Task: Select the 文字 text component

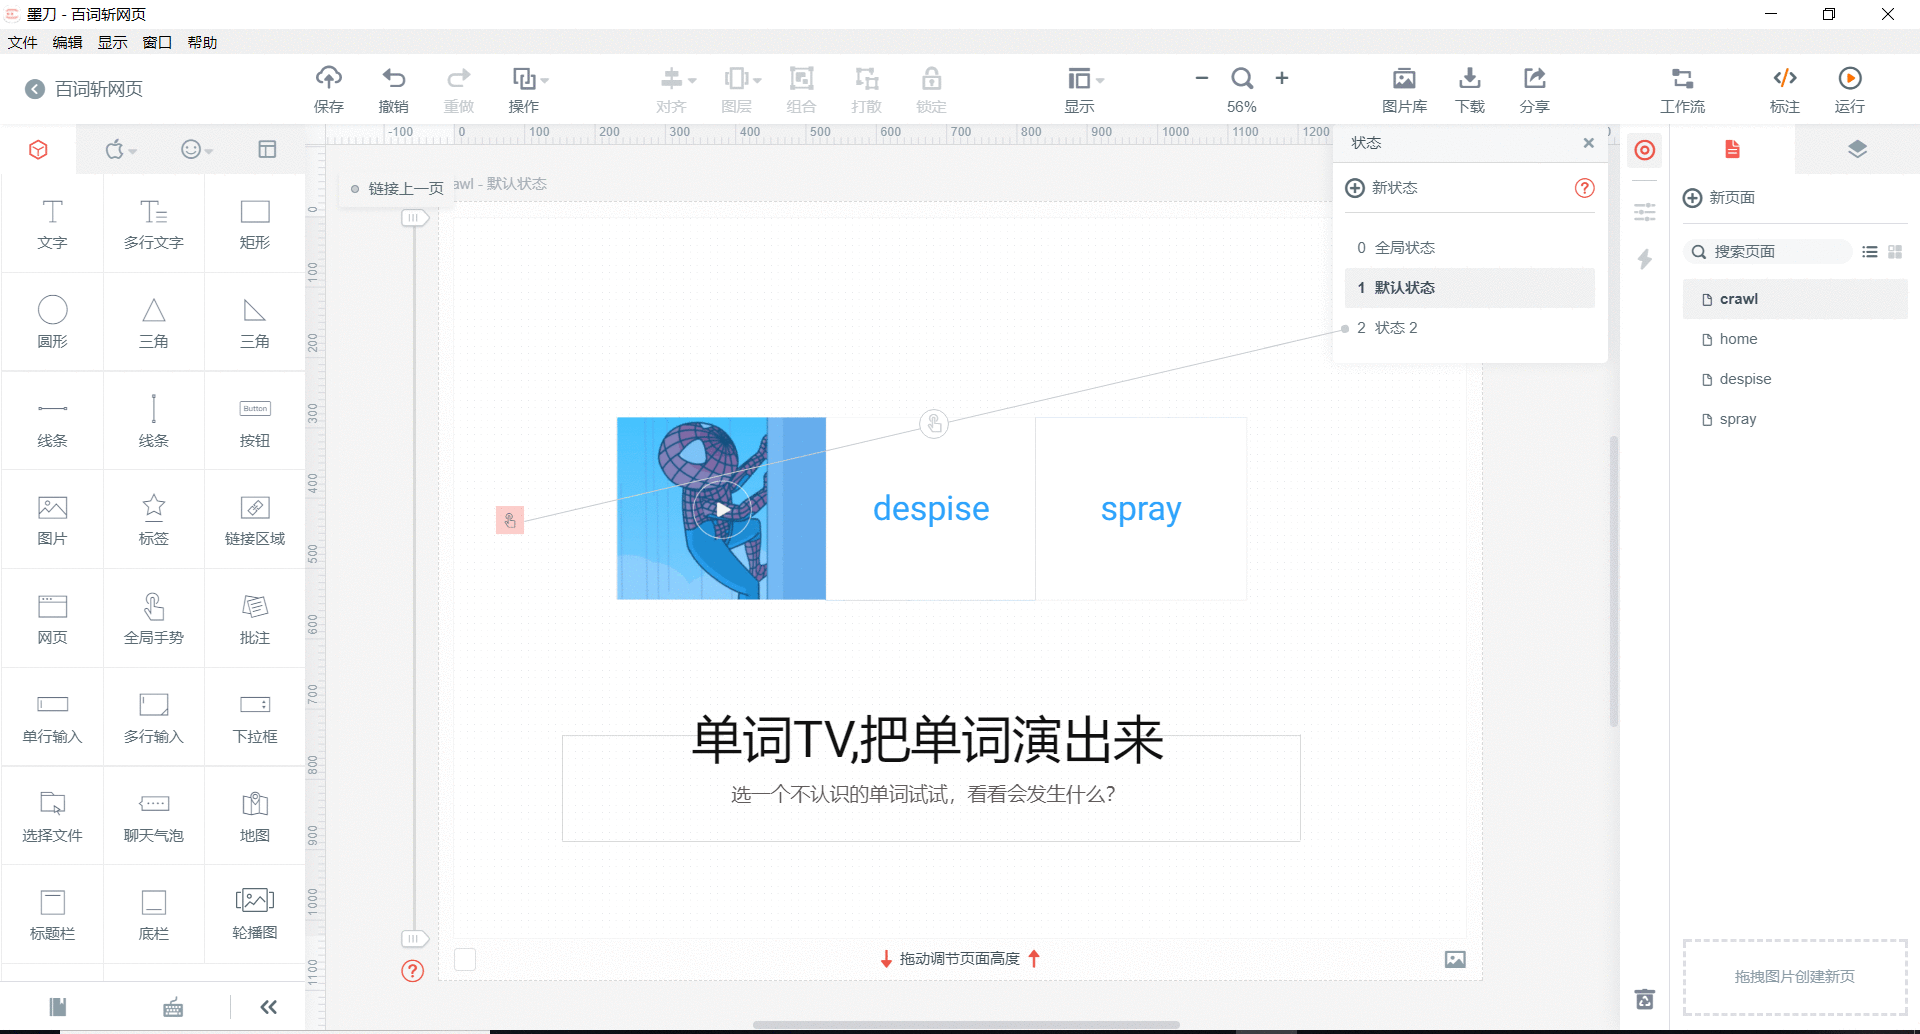Action: pos(52,224)
